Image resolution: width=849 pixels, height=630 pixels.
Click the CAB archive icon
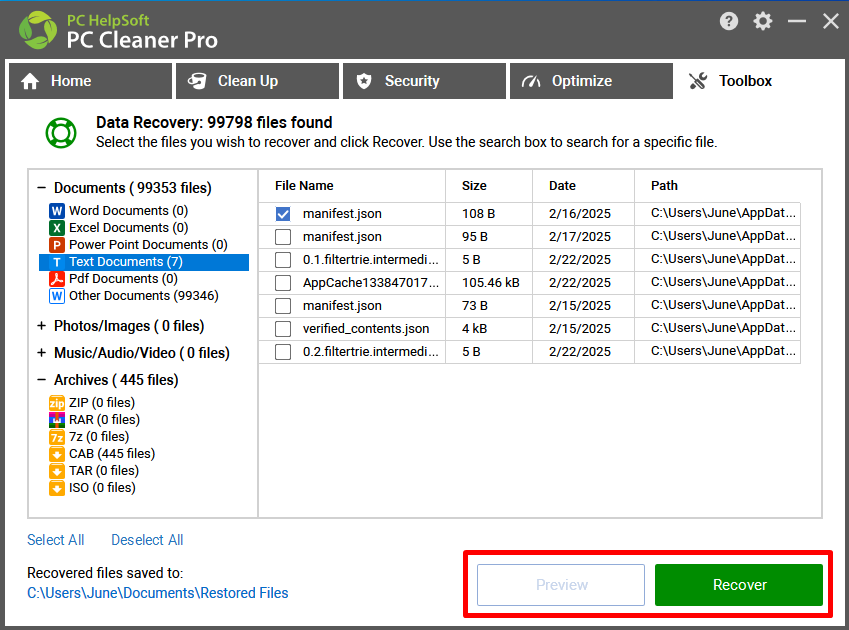57,454
